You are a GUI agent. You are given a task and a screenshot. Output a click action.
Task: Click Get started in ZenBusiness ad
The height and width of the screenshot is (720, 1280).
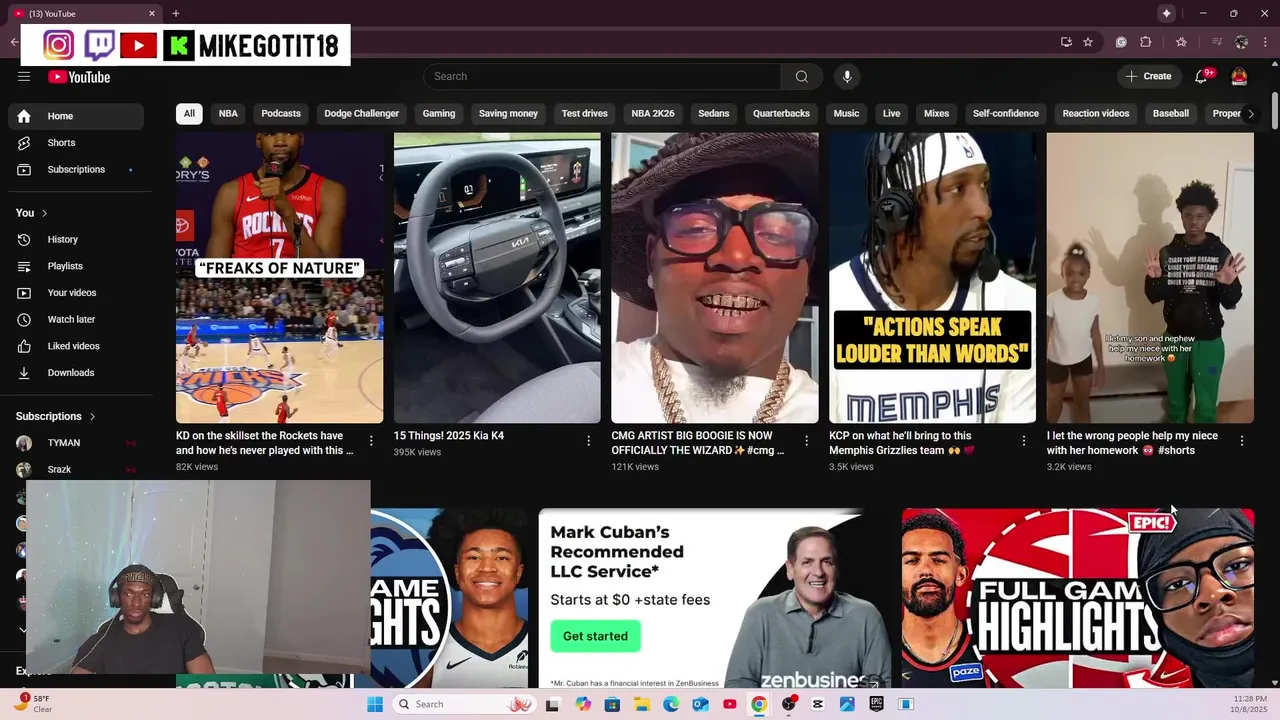coord(595,636)
